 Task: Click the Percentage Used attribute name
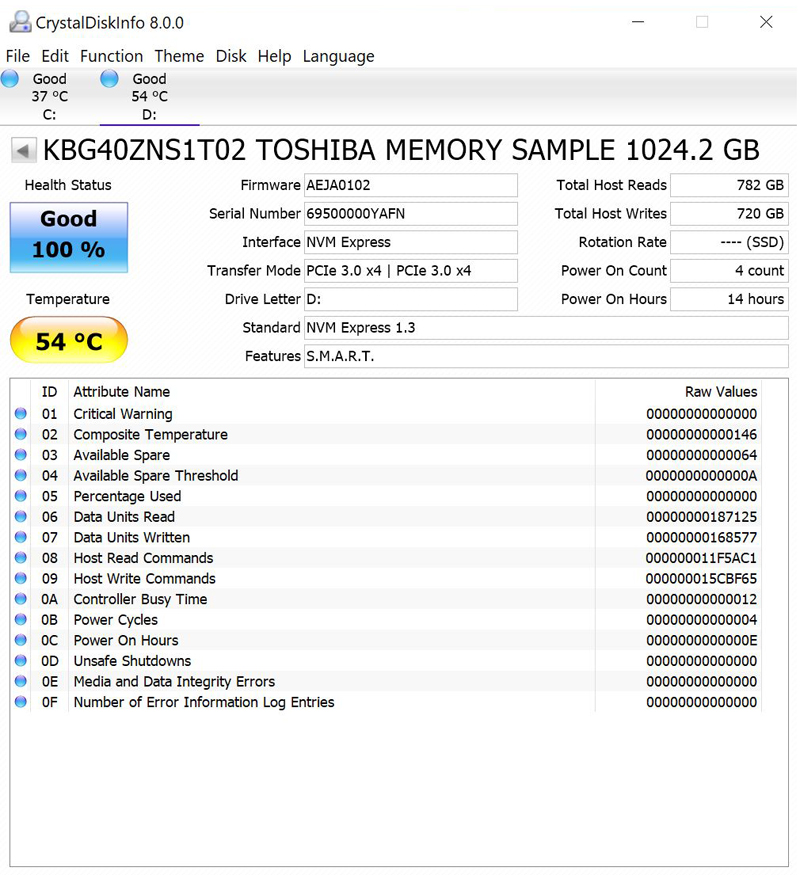coord(127,496)
